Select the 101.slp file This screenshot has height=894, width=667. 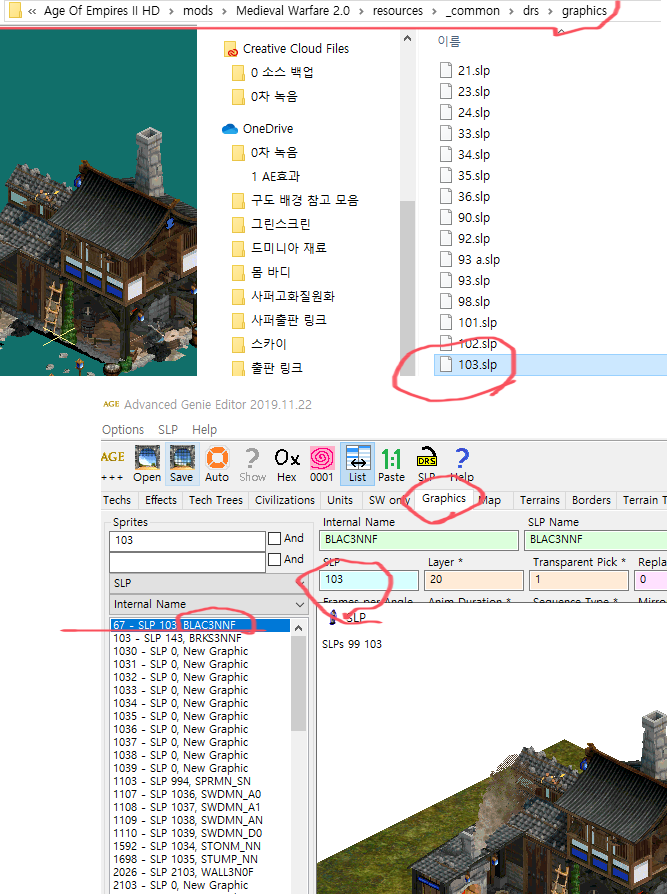click(477, 323)
